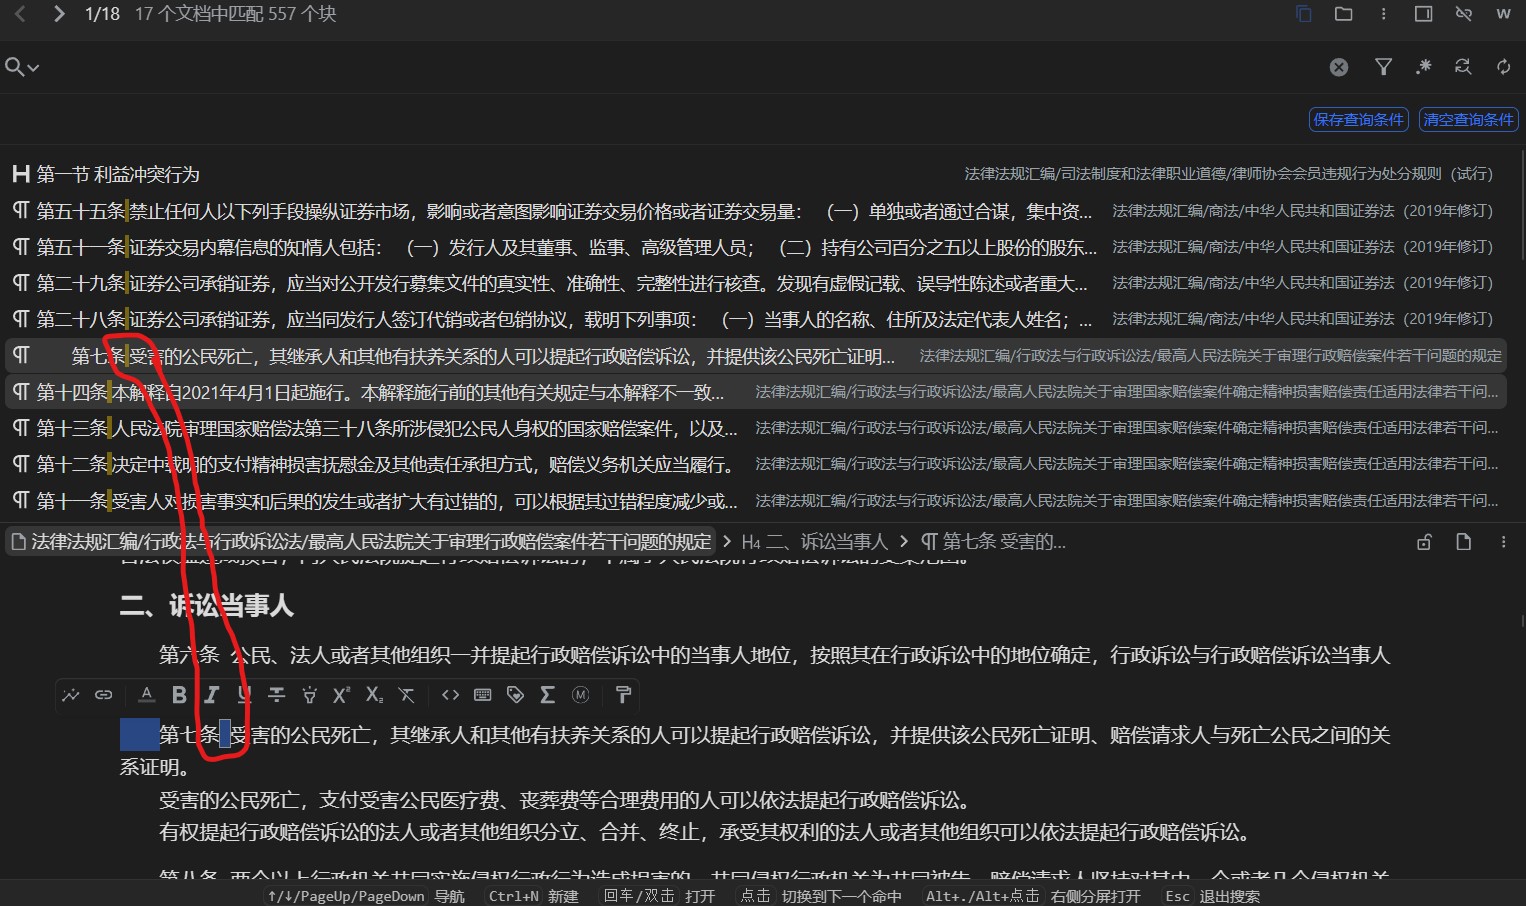The width and height of the screenshot is (1526, 906).
Task: Toggle underline formatting
Action: coord(245,695)
